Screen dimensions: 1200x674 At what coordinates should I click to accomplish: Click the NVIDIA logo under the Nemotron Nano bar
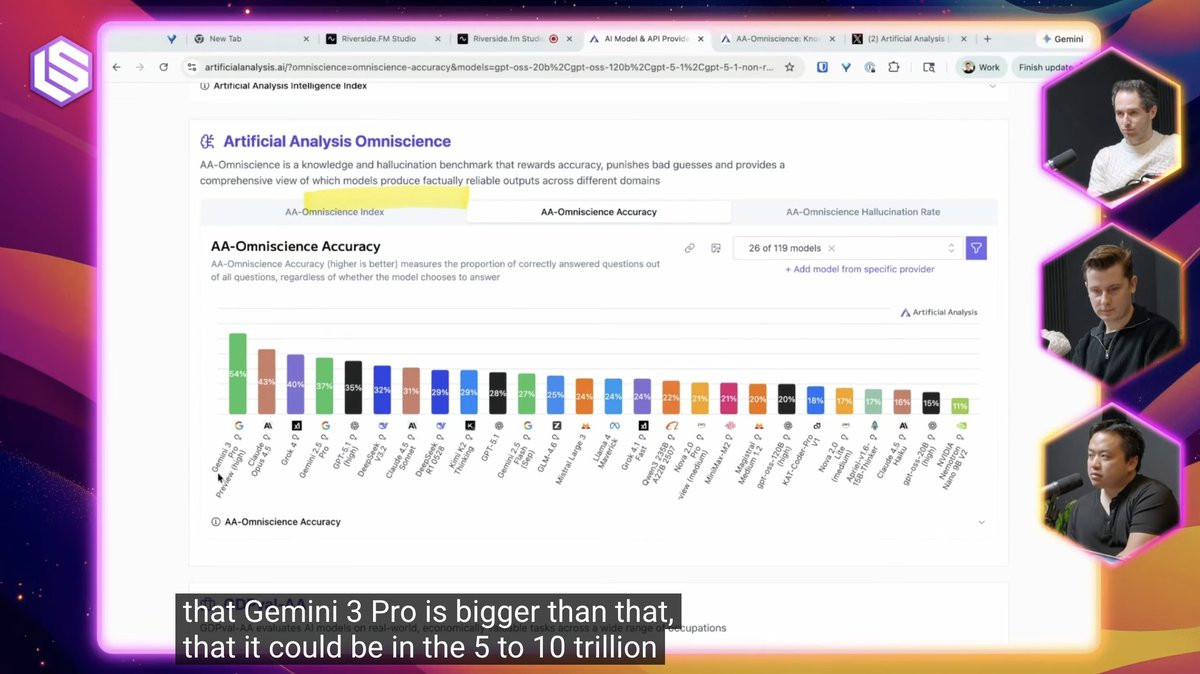(x=960, y=425)
